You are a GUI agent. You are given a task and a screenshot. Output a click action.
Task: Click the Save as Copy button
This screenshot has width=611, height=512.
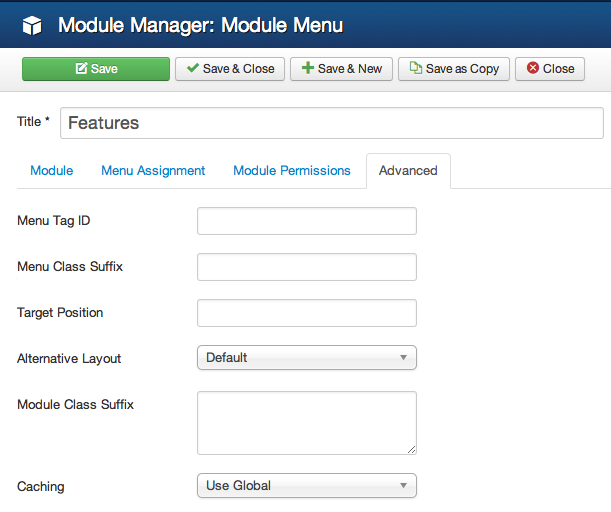(454, 69)
